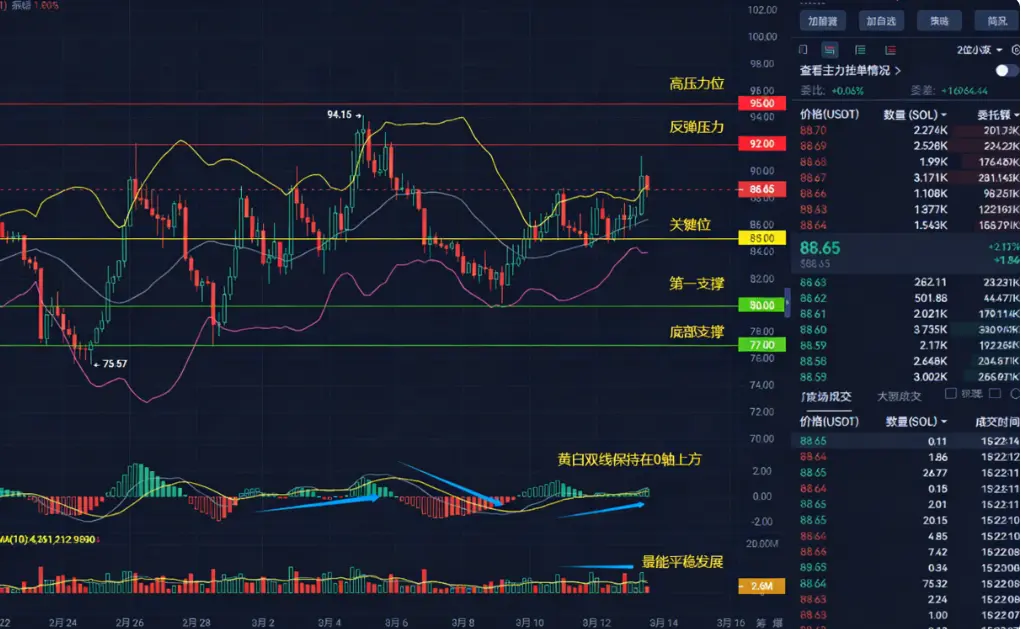Viewport: 1021px width, 629px height.
Task: Click the trade row with quantity 4.85
Action: 906,536
